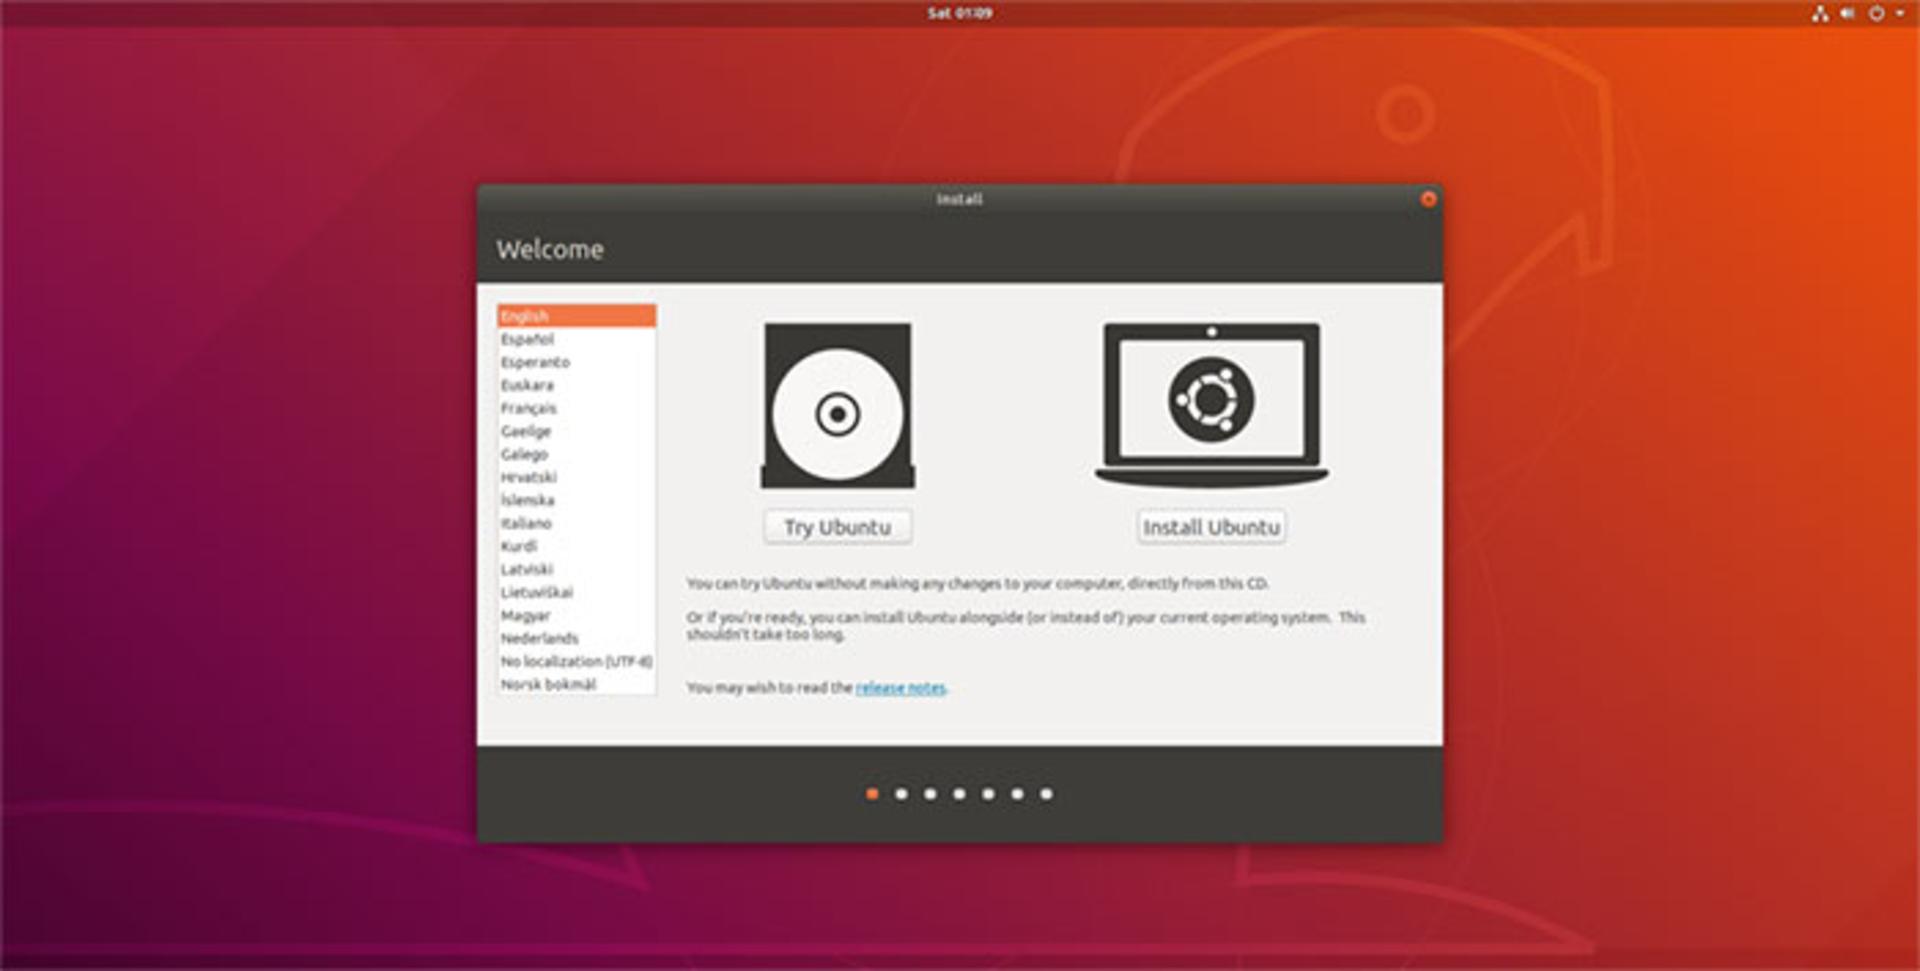The image size is (1920, 971).
Task: Select Nederlands in the language list
Action: point(576,638)
